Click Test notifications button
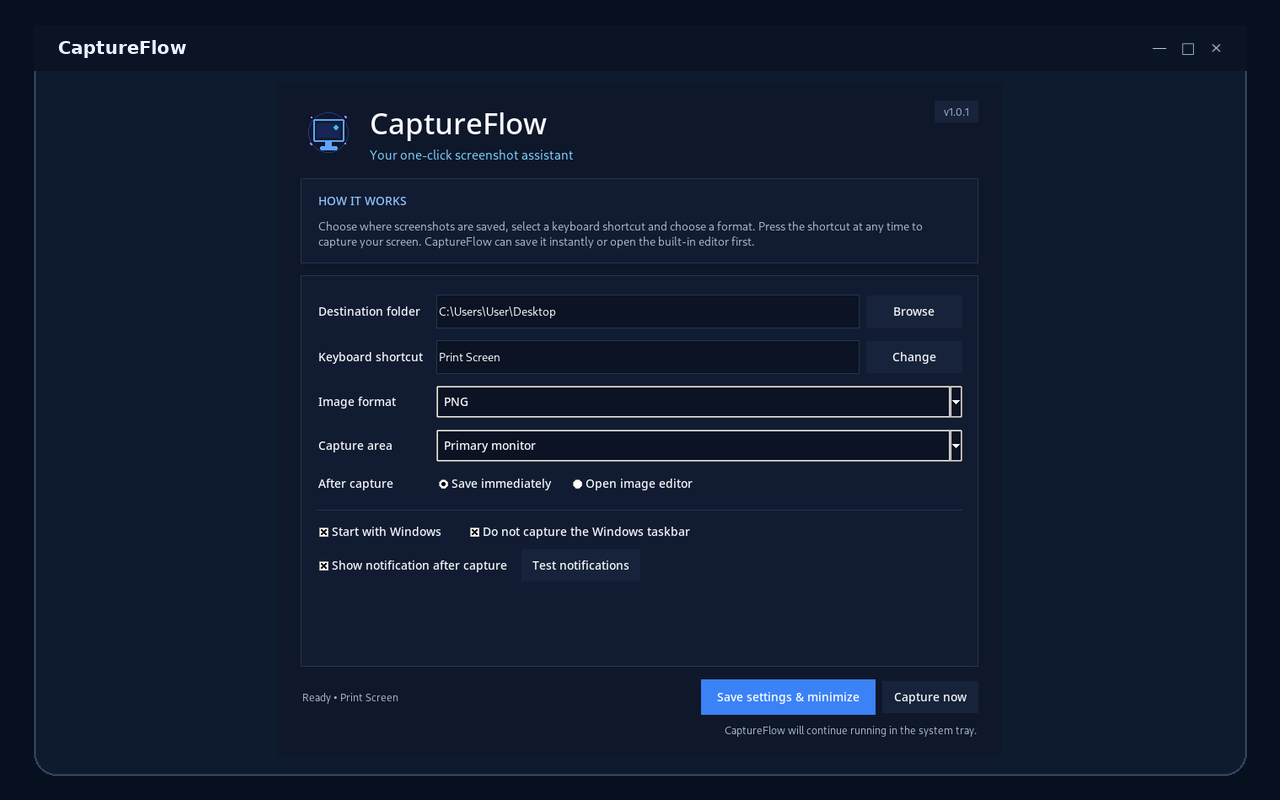Image resolution: width=1280 pixels, height=800 pixels. pos(580,565)
